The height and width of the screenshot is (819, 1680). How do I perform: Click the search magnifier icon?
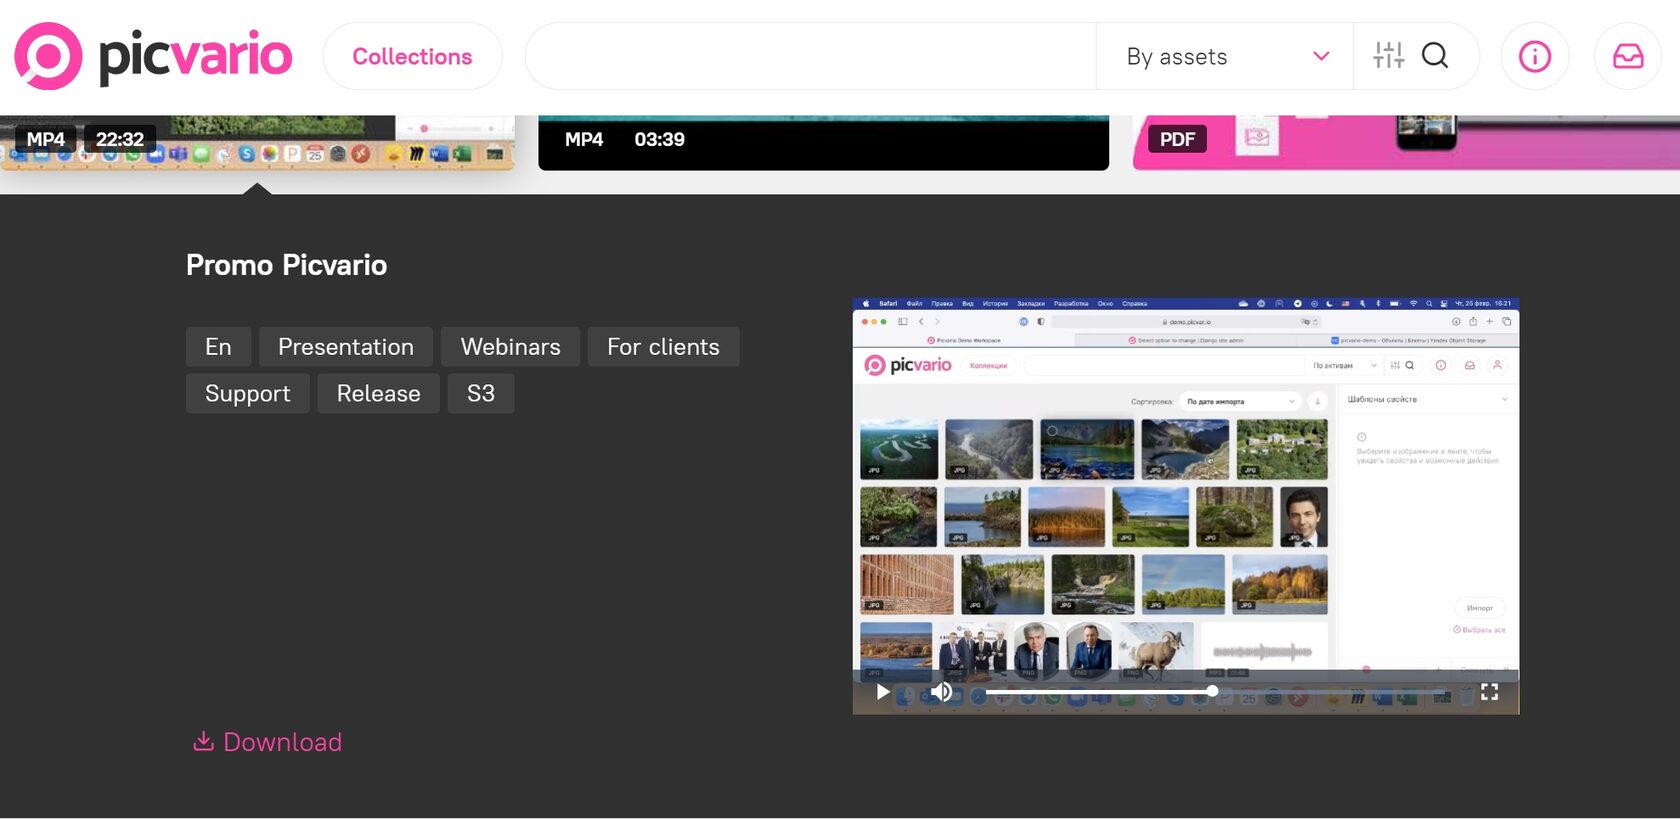(x=1434, y=56)
